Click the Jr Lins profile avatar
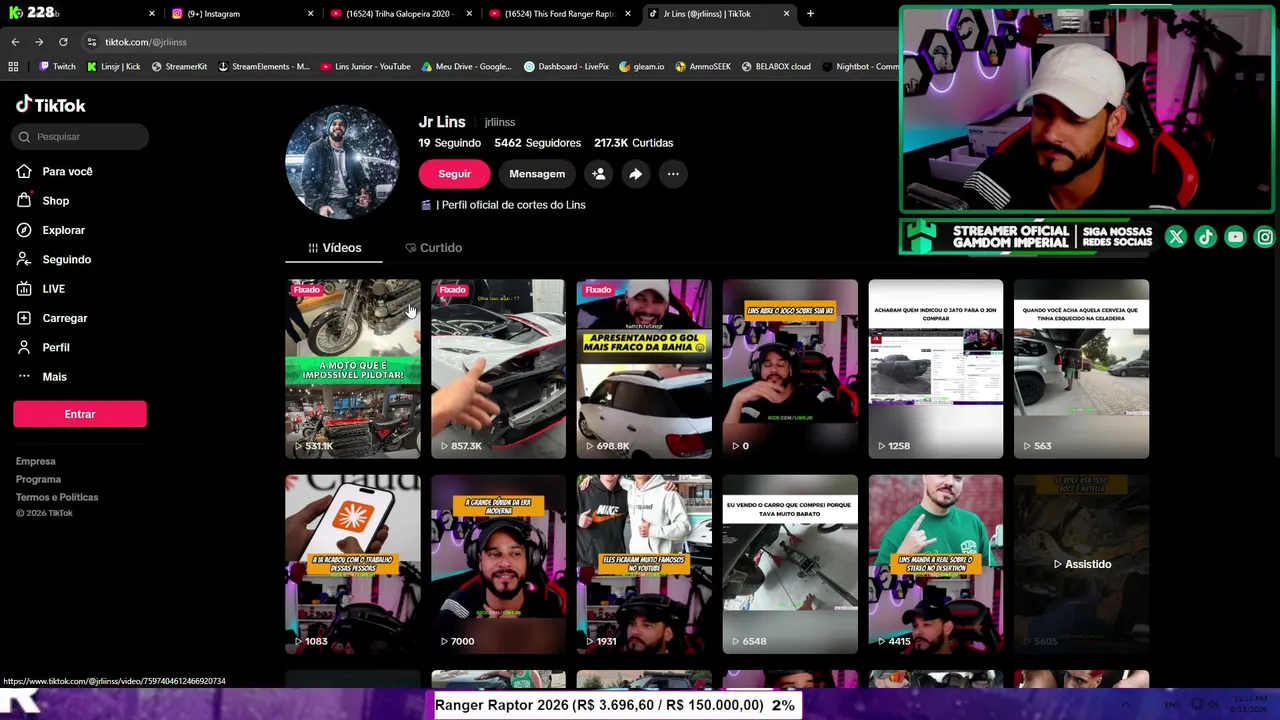Screen dimensions: 1280x720 point(342,162)
